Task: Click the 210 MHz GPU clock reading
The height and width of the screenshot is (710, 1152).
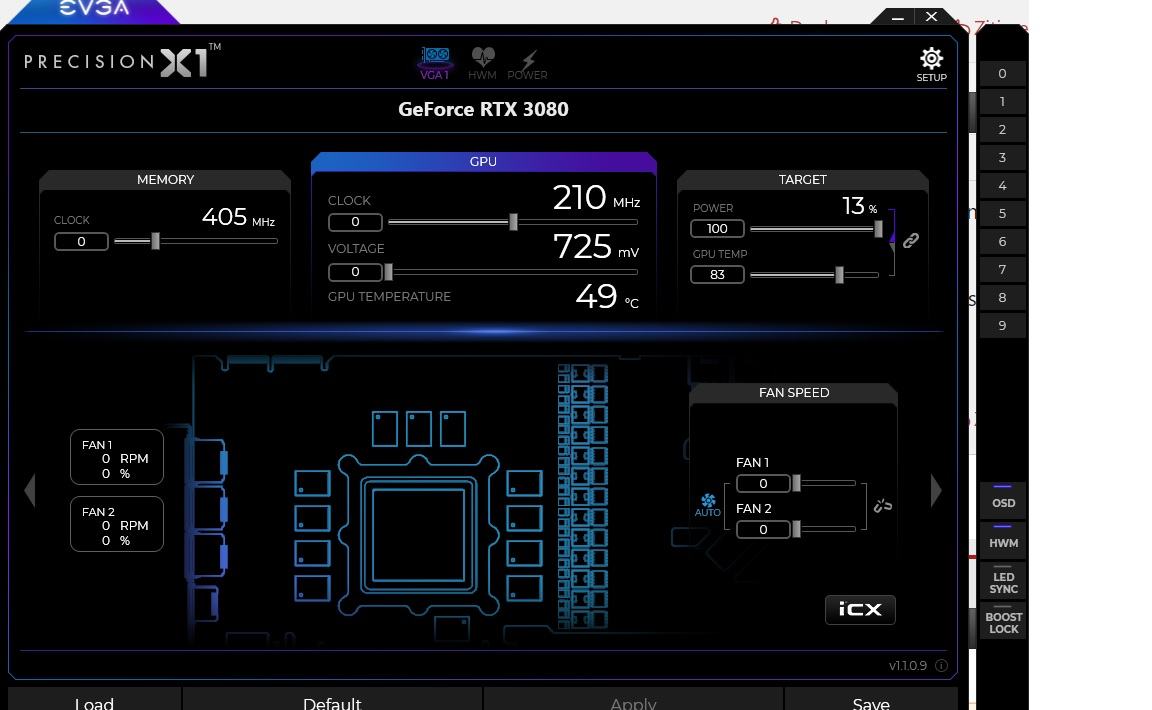Action: (x=596, y=197)
